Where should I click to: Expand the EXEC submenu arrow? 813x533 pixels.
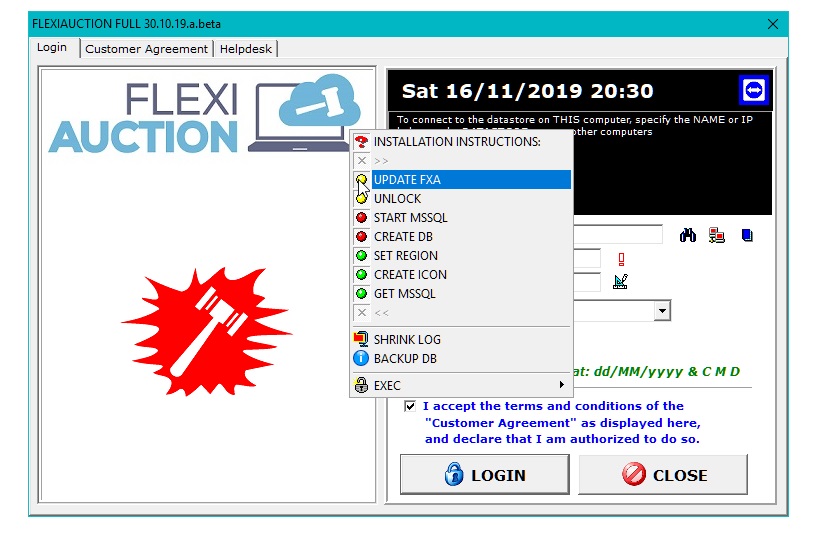pyautogui.click(x=562, y=385)
